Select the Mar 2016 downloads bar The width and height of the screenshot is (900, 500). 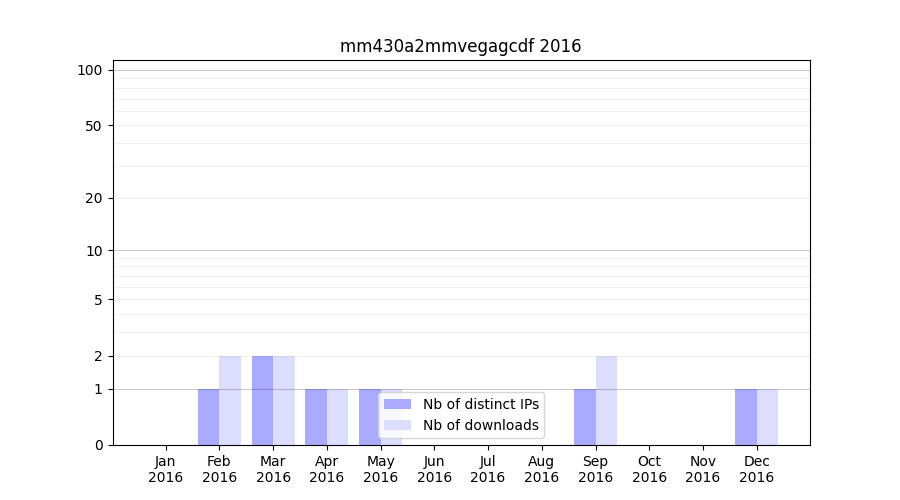(284, 400)
